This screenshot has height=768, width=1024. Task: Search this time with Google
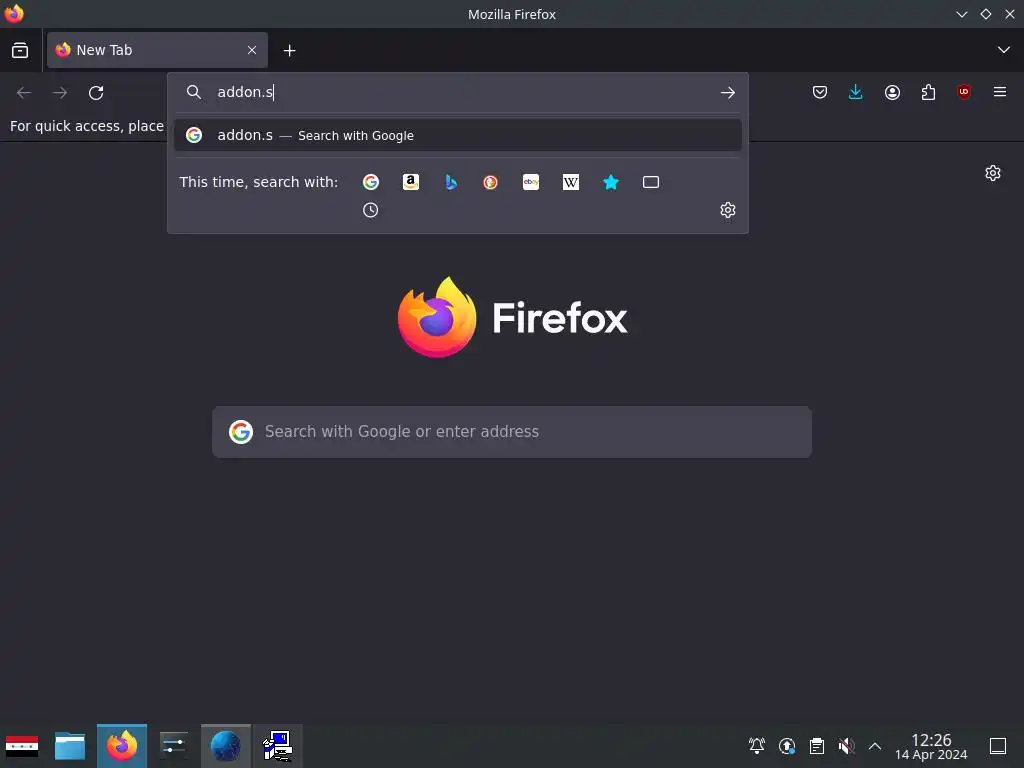[371, 182]
